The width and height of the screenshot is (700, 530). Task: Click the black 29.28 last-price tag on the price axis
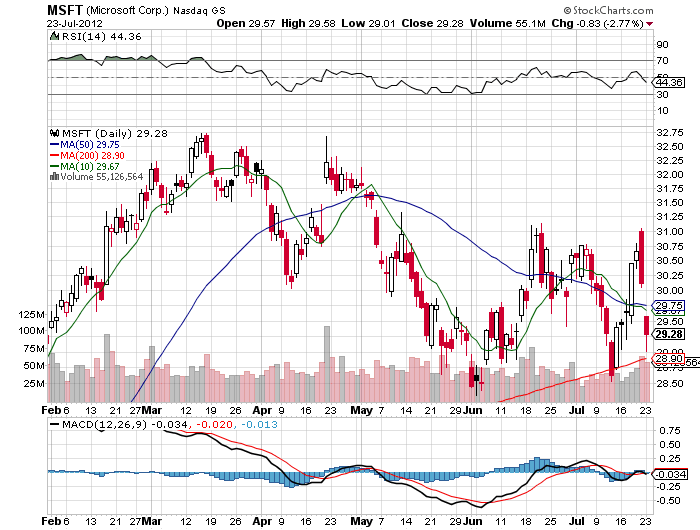[x=669, y=334]
